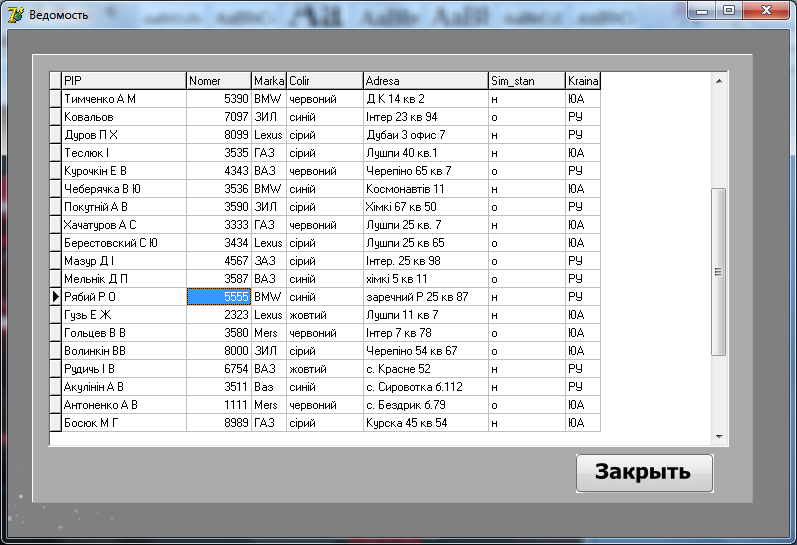Select the address cell с. Бездрик б.79
This screenshot has height=545, width=797.
[x=425, y=405]
